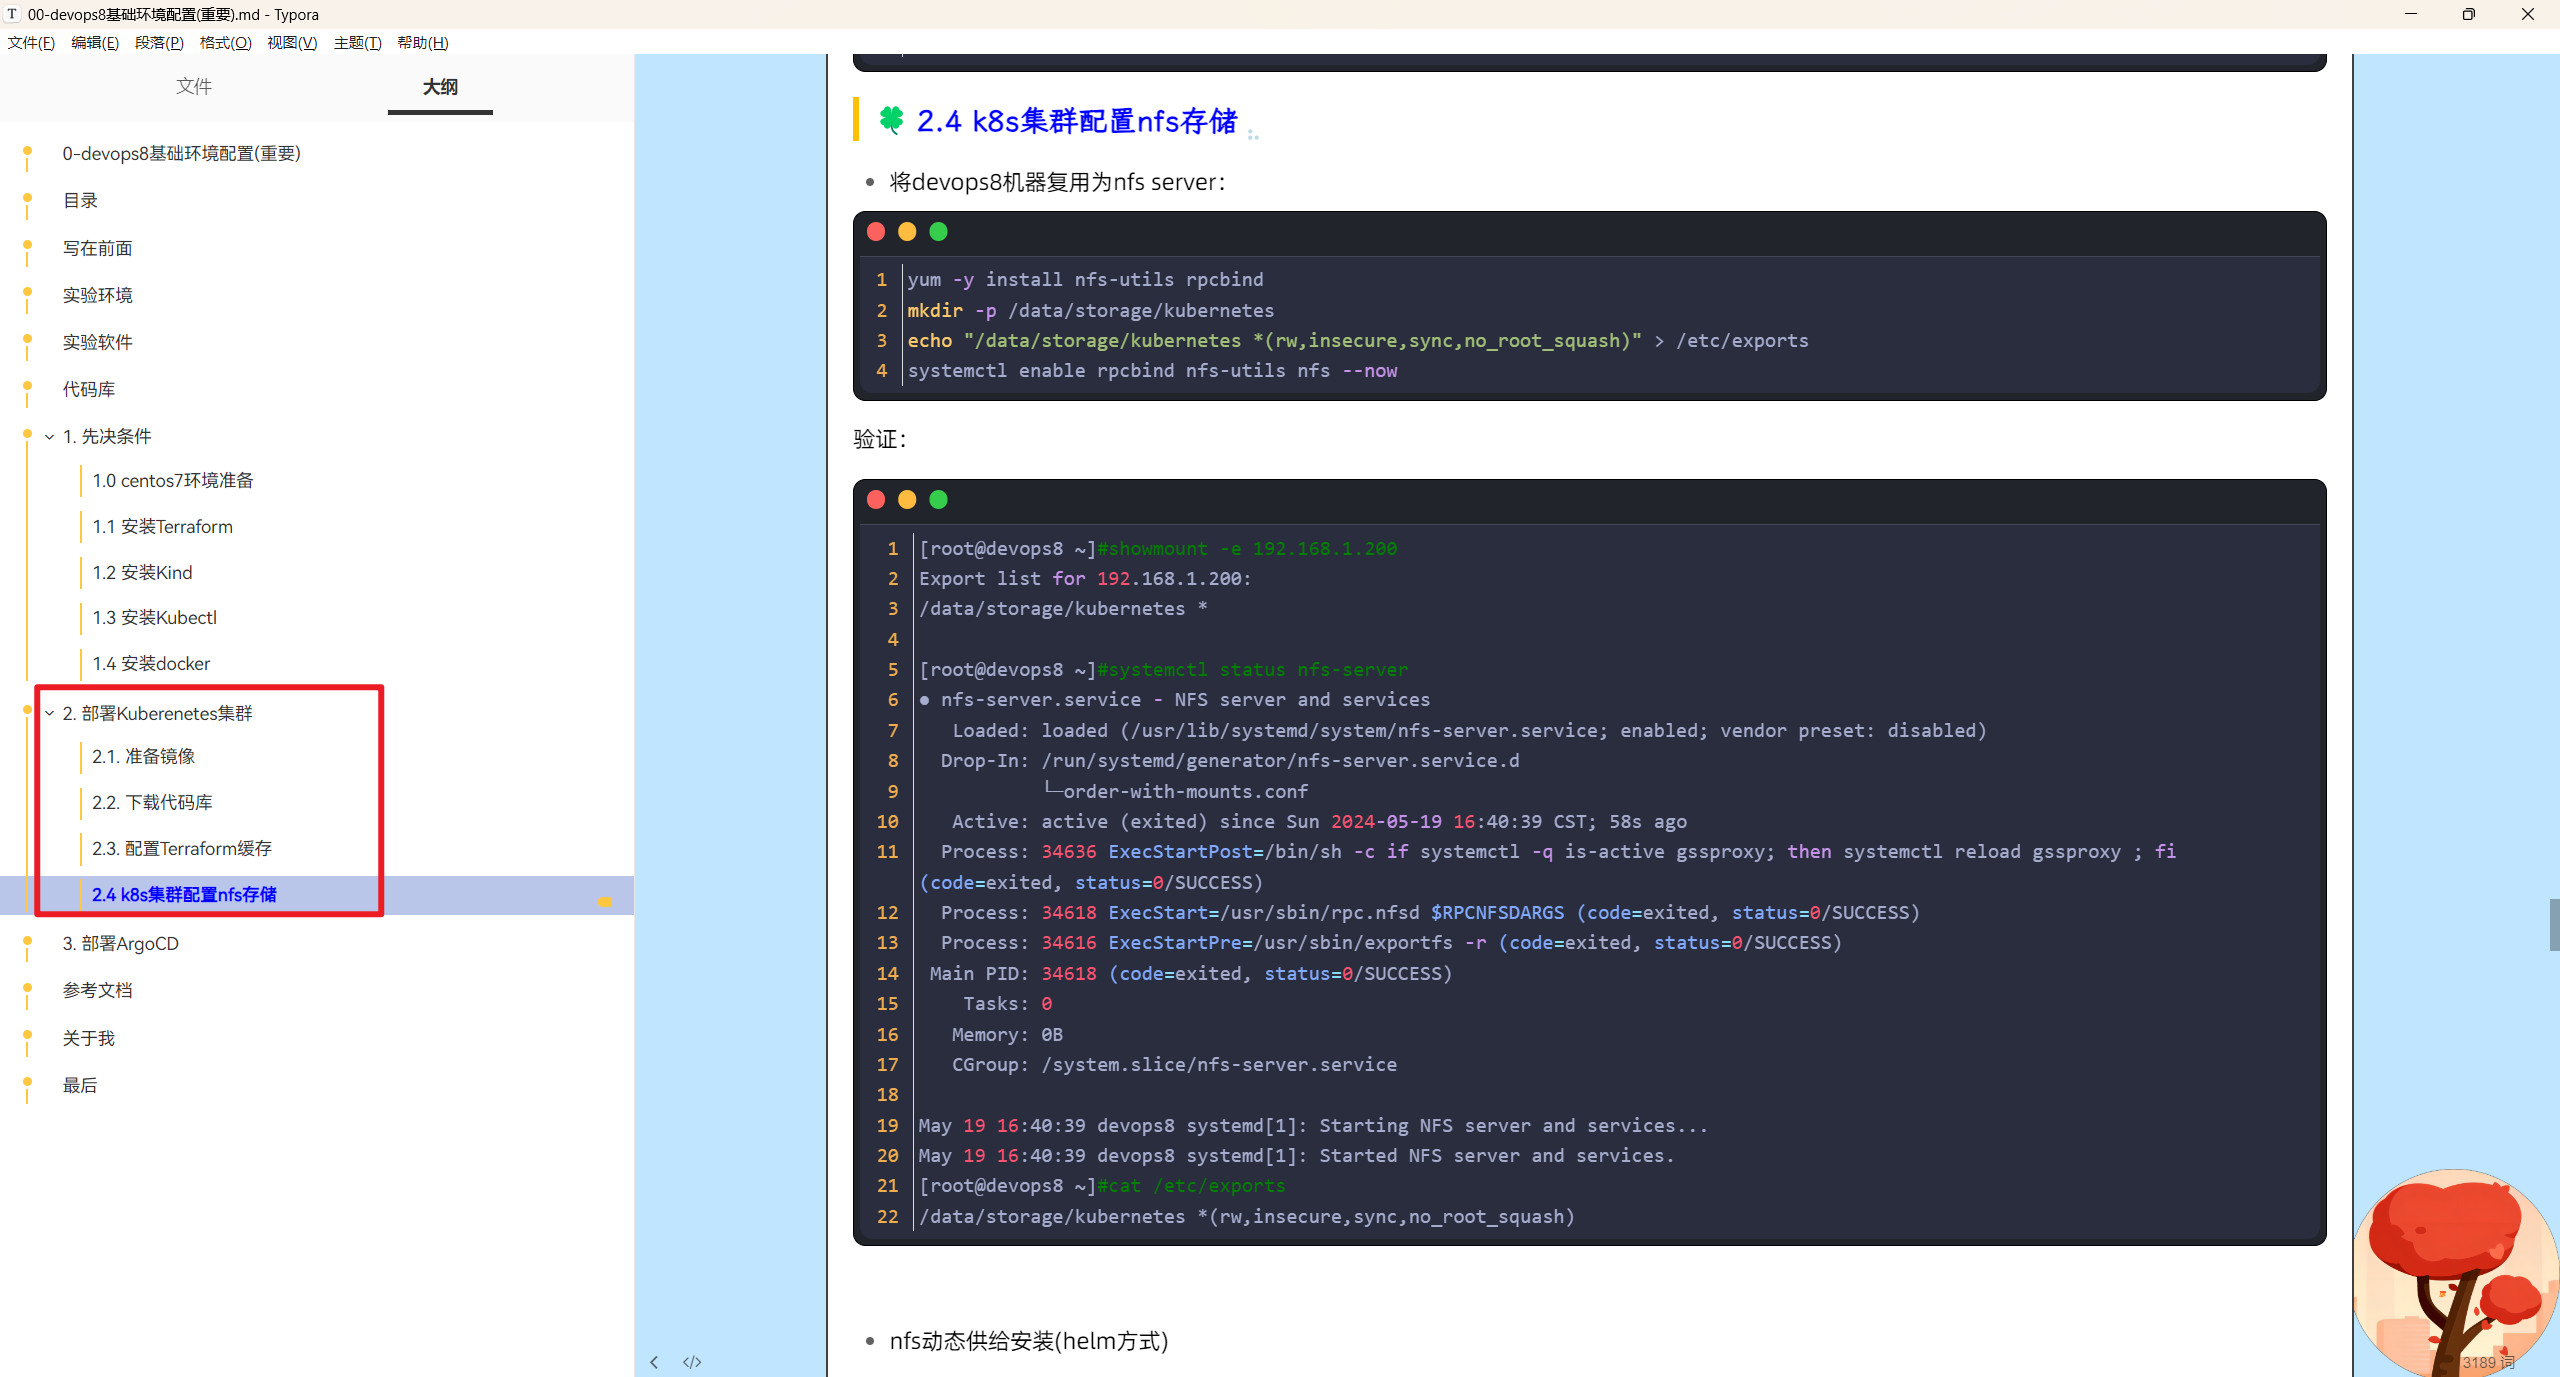Screen dimensions: 2560x1377
Task: Open the 编辑(E) menu
Action: click(95, 43)
